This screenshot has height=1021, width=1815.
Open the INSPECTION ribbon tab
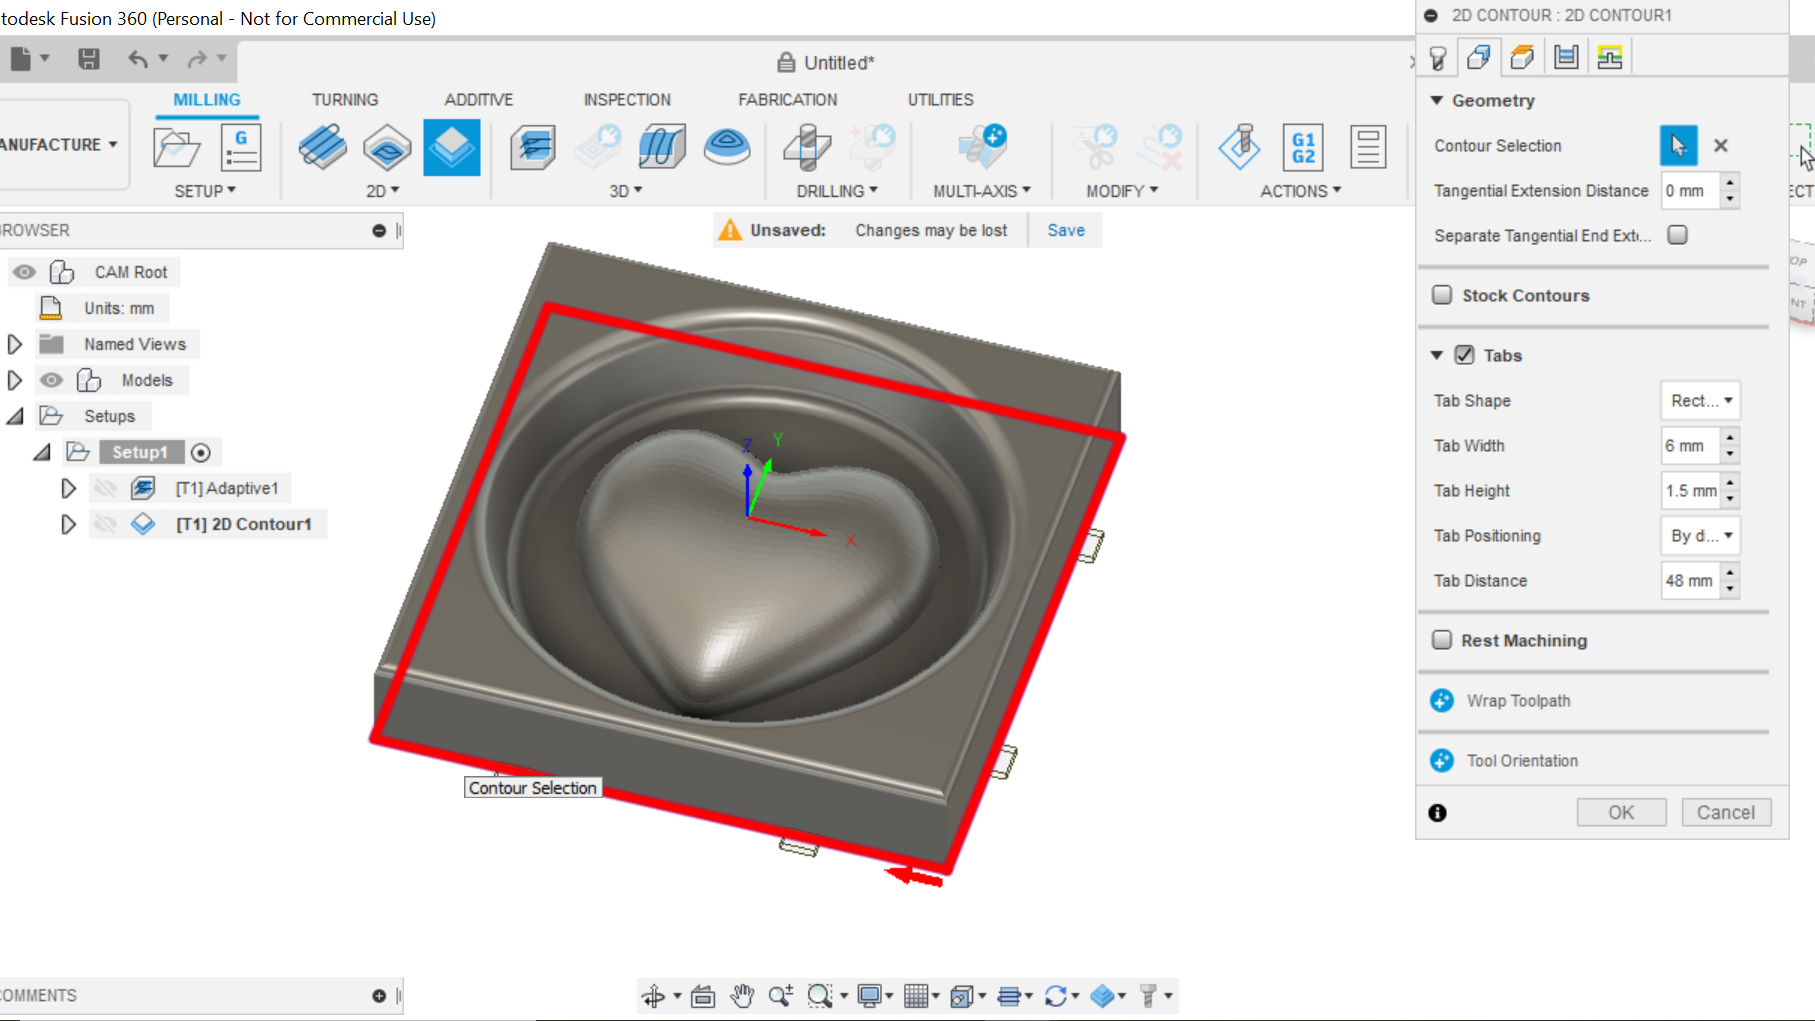[627, 99]
